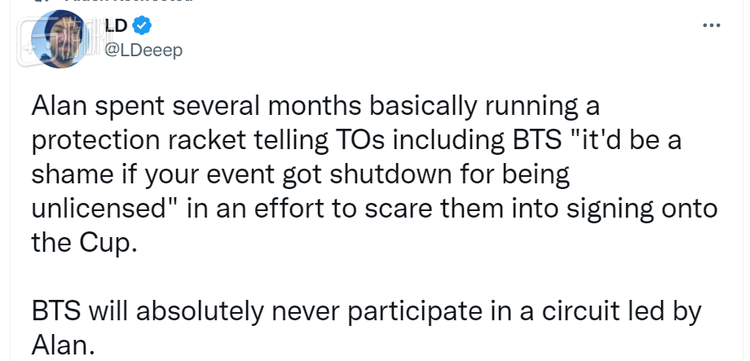Open the @LDeeep handle link
The height and width of the screenshot is (361, 750).
[x=143, y=50]
